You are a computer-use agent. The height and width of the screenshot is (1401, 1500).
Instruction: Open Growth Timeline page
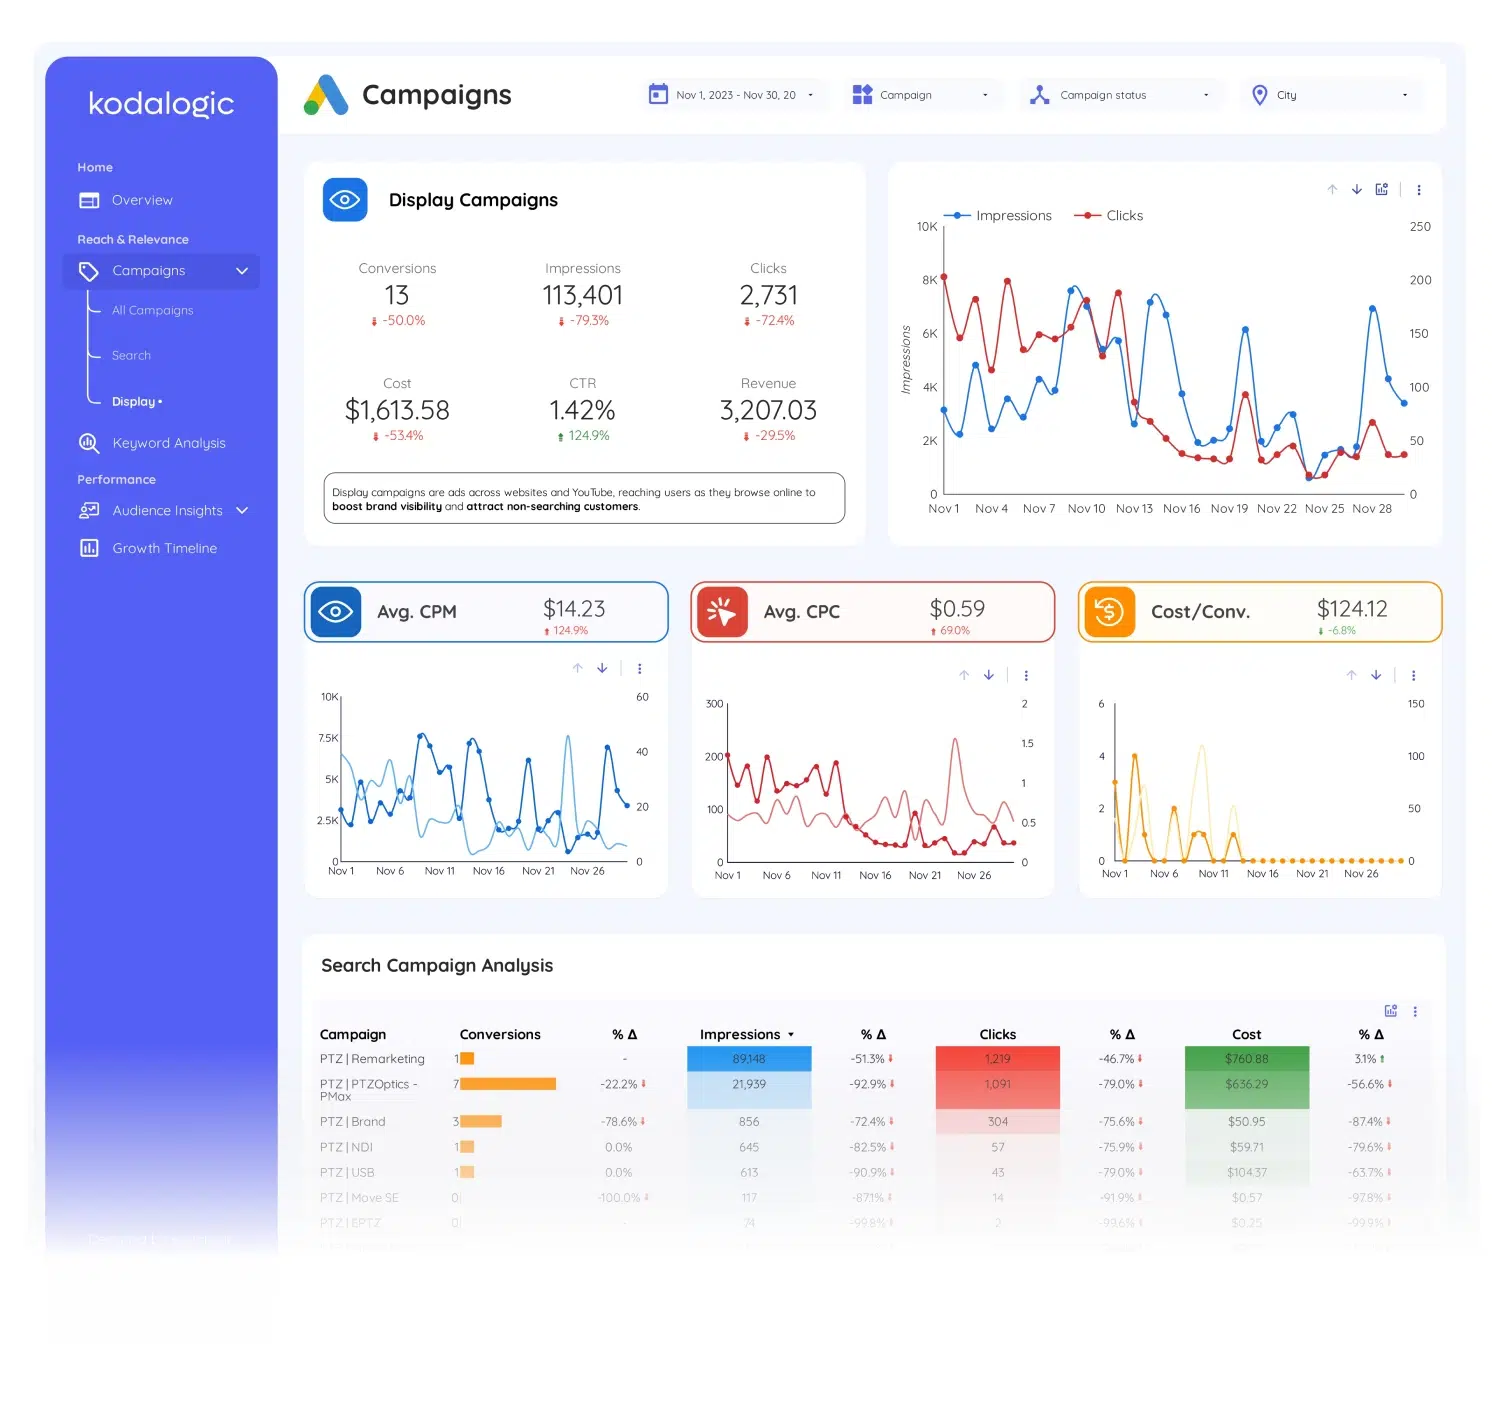tap(165, 548)
